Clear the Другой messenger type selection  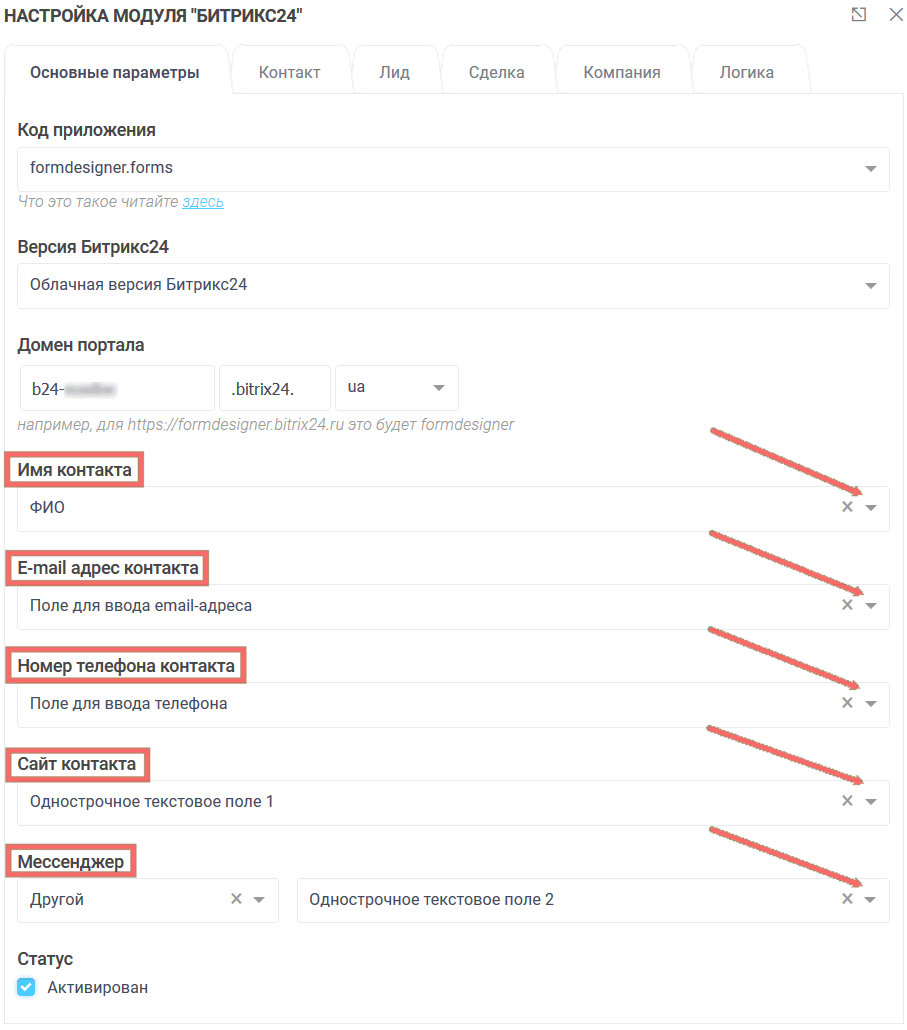pyautogui.click(x=236, y=899)
